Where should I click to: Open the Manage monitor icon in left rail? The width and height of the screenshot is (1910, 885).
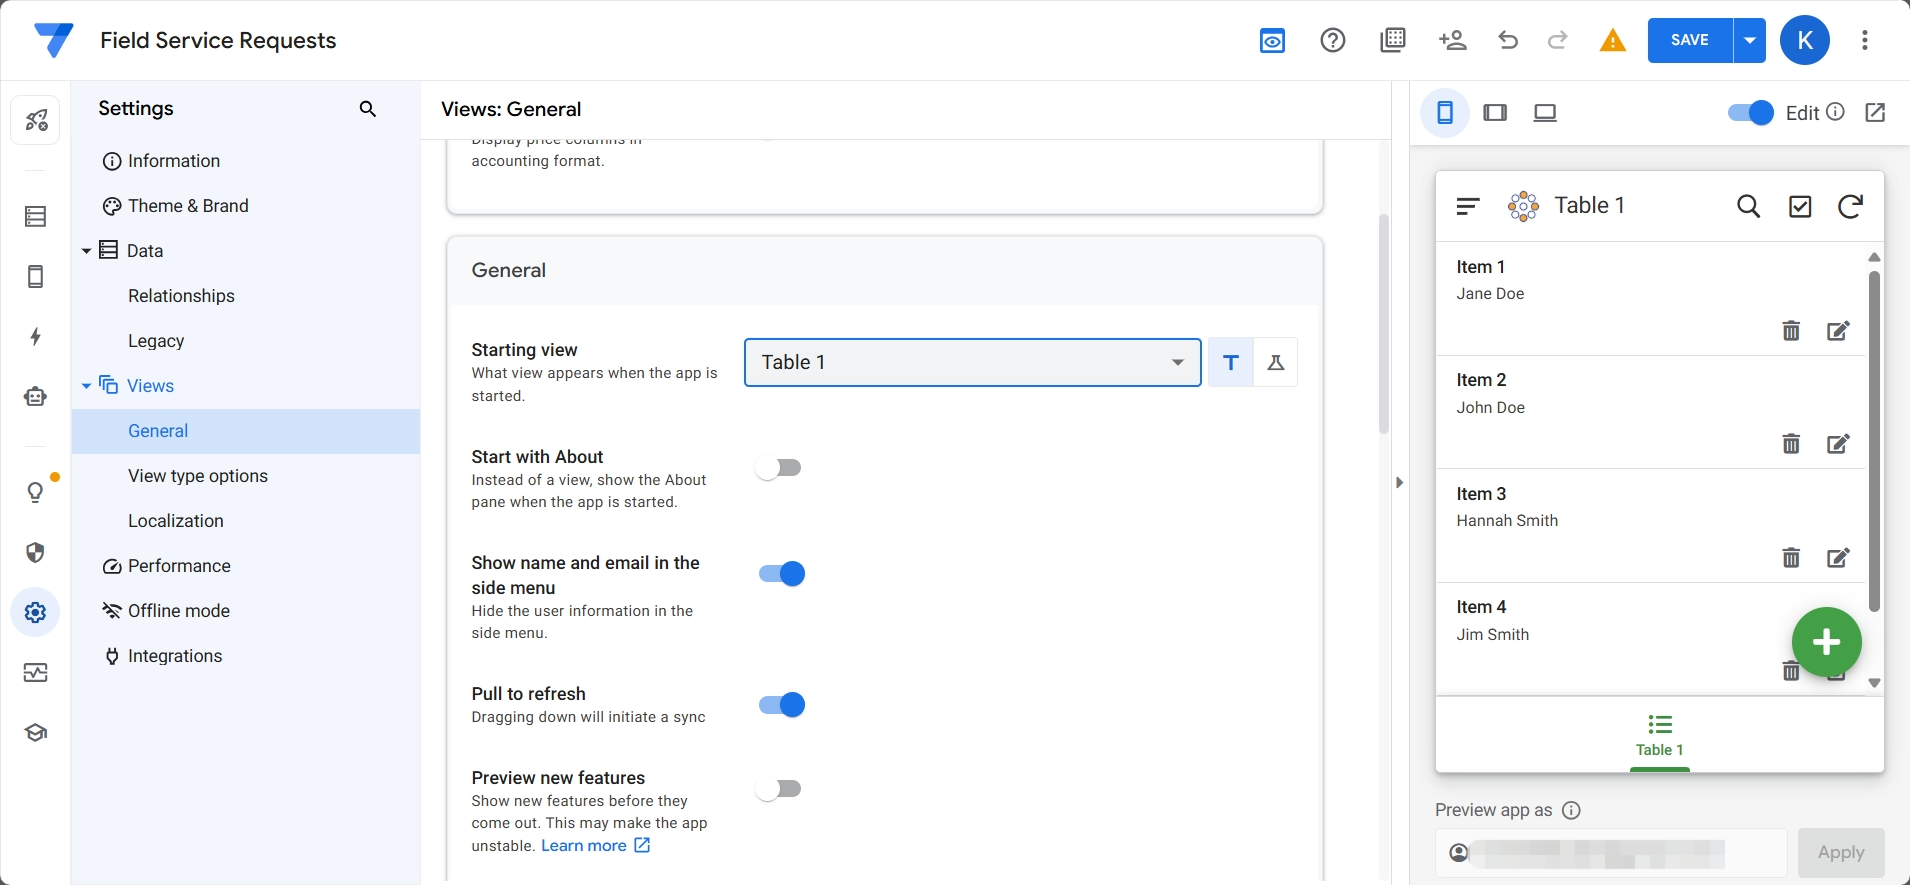(36, 673)
